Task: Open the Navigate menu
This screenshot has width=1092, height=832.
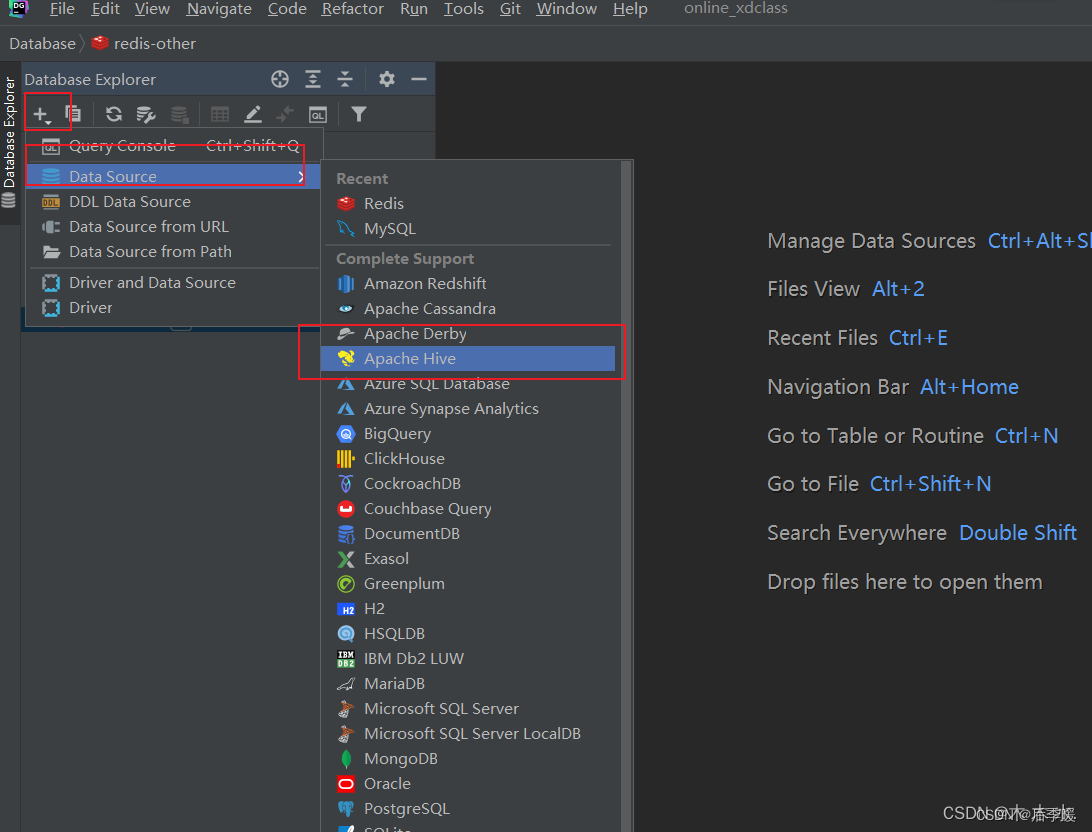Action: coord(219,9)
